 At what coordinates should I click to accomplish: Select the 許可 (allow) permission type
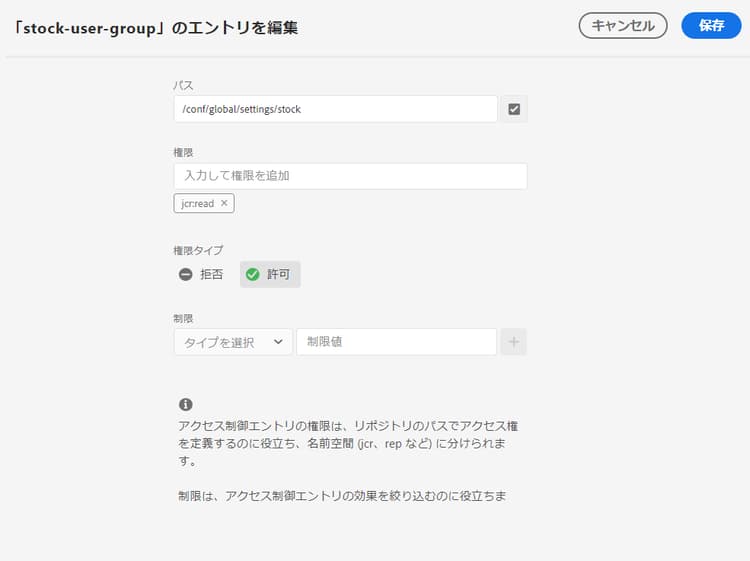(x=270, y=274)
